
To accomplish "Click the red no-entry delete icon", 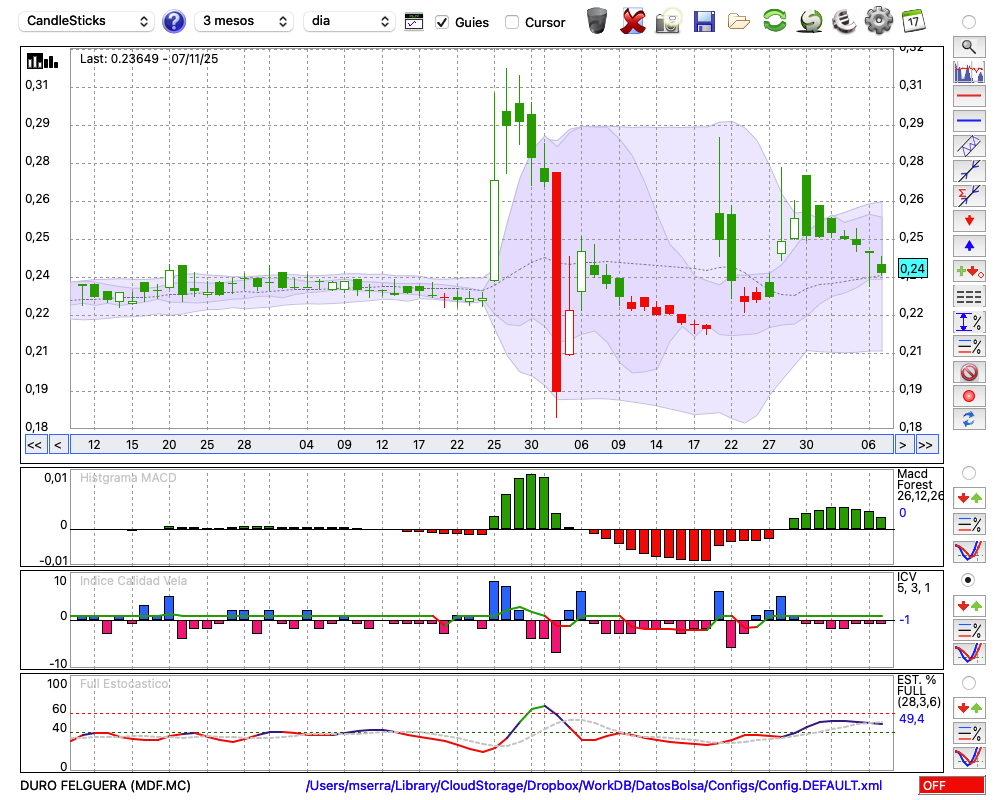I will coord(968,372).
